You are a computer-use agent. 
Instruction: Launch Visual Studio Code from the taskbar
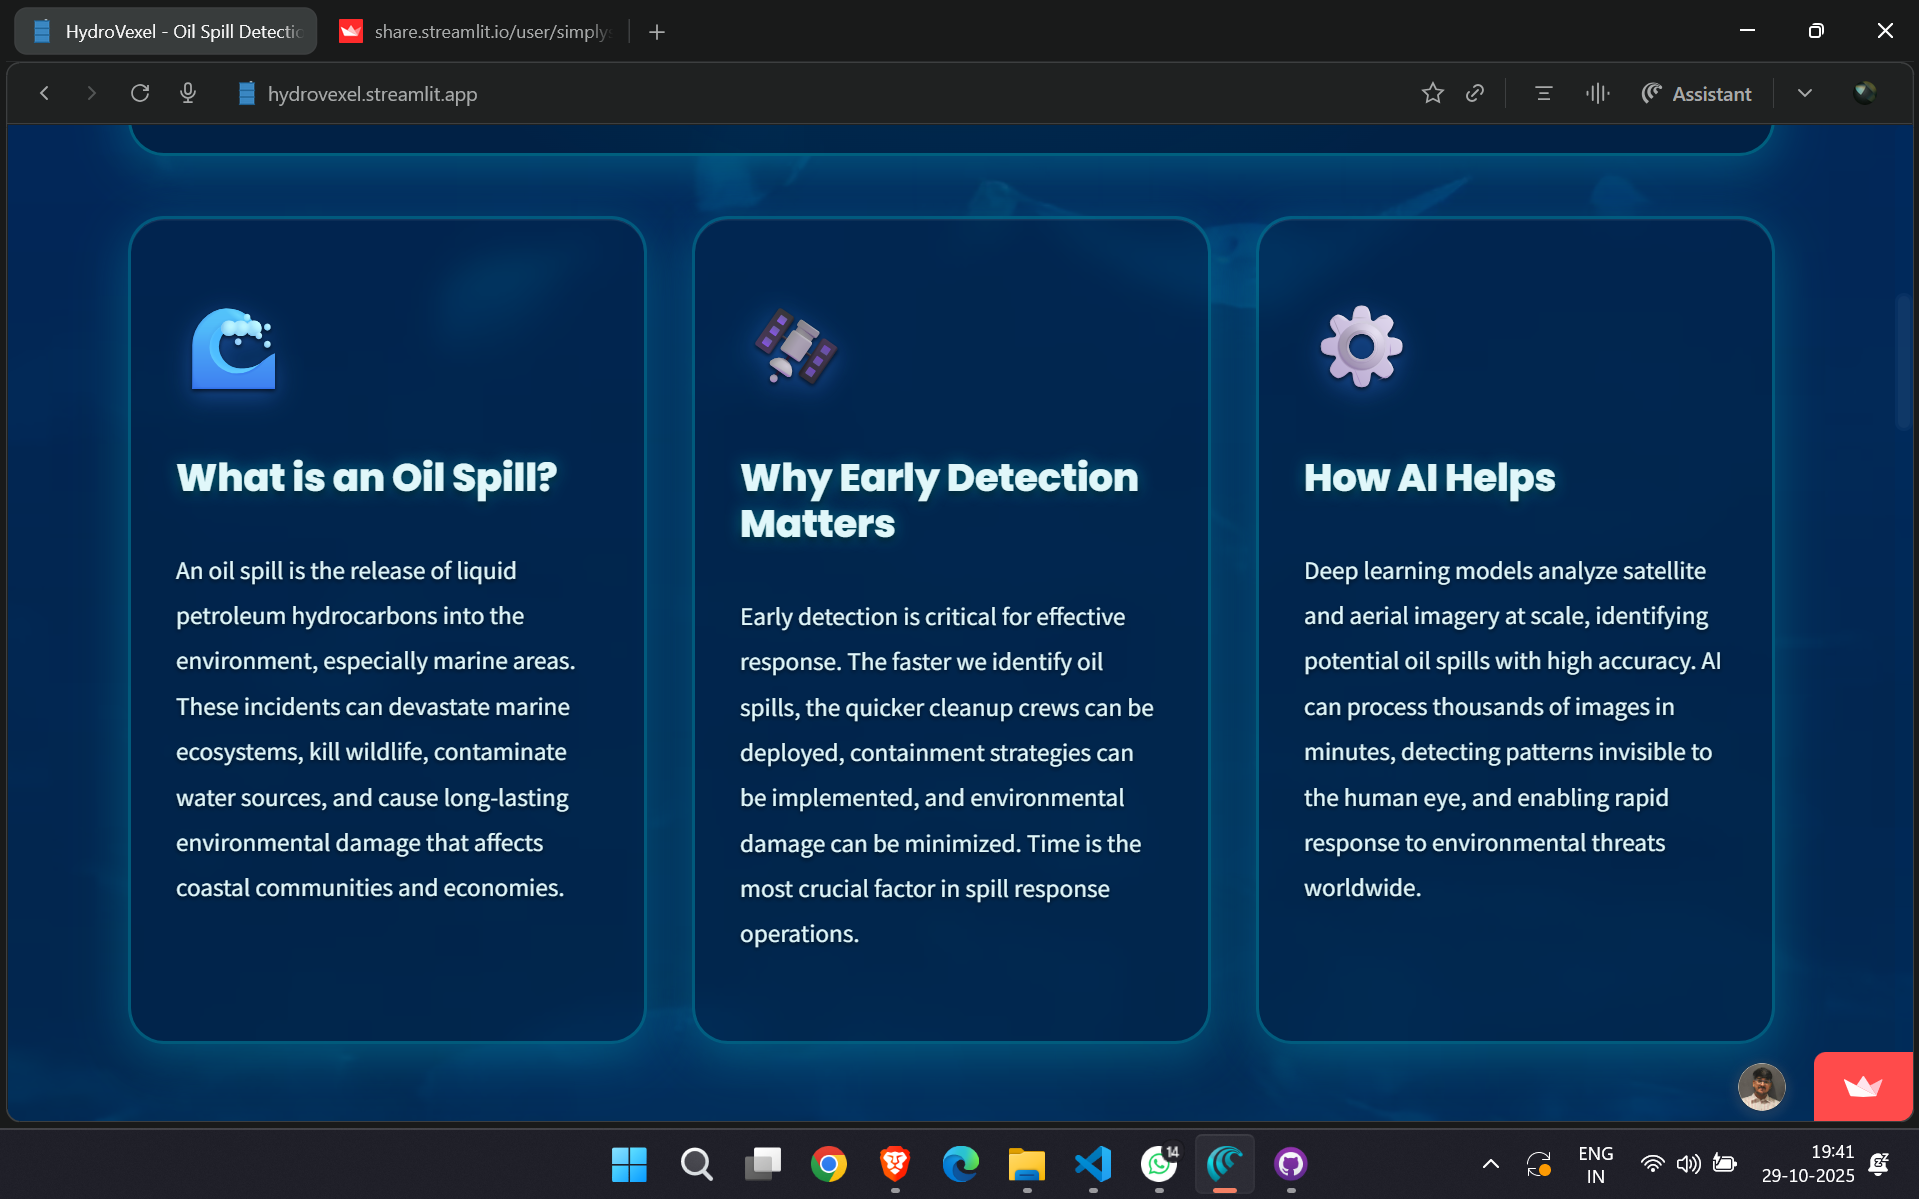[1093, 1164]
